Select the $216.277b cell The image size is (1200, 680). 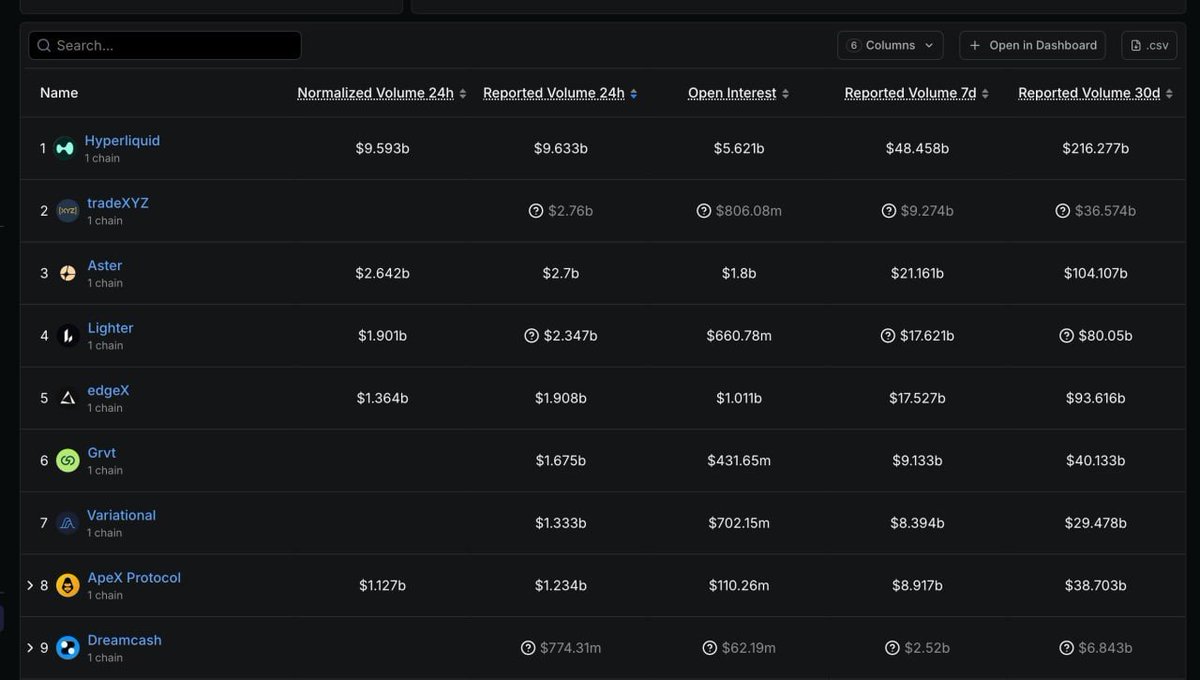(1096, 148)
